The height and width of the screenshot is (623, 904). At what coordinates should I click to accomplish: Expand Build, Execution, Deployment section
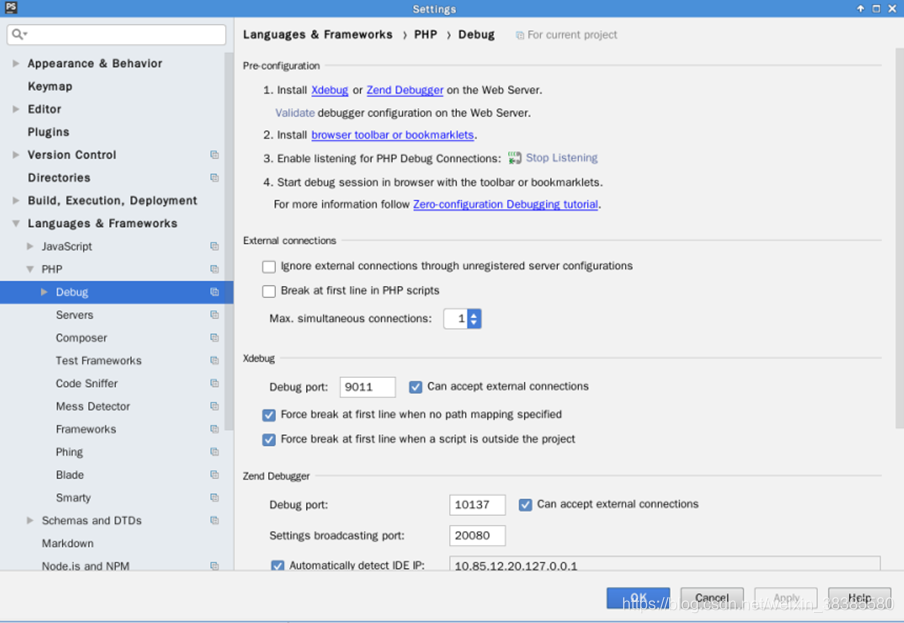click(x=16, y=200)
